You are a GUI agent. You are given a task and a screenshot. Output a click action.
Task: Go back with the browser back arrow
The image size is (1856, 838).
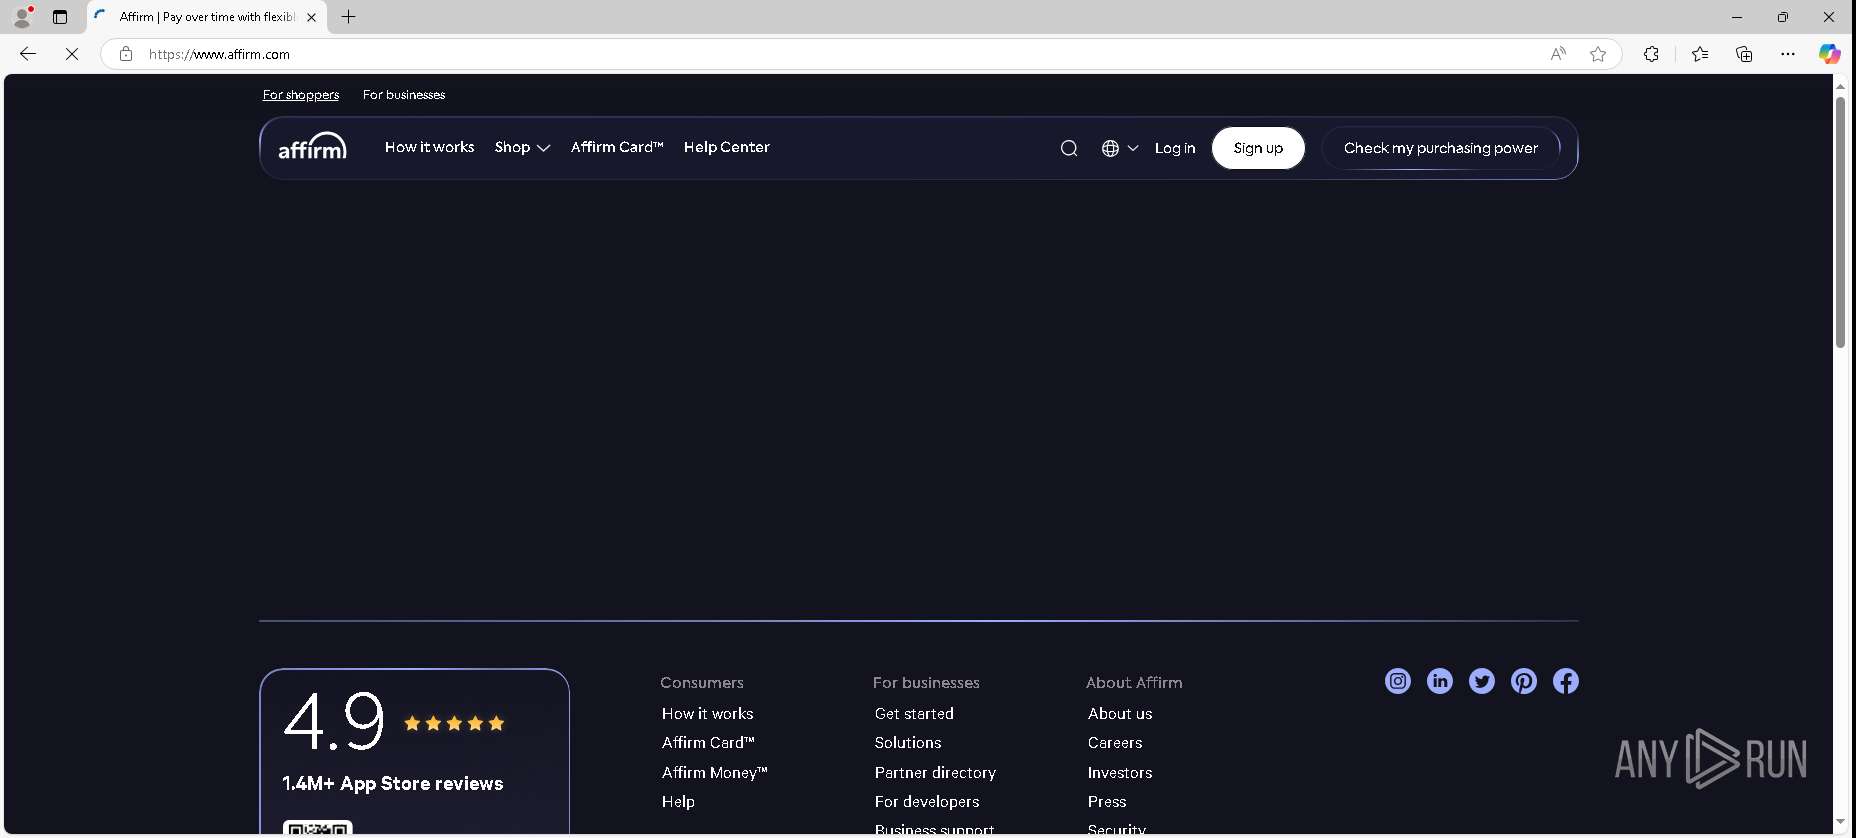(x=28, y=54)
